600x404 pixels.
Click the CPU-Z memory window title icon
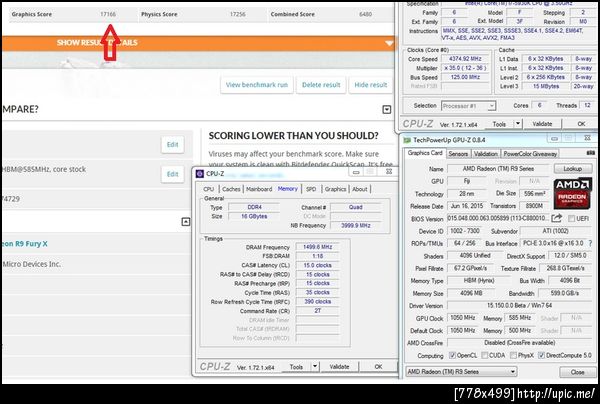pos(199,174)
